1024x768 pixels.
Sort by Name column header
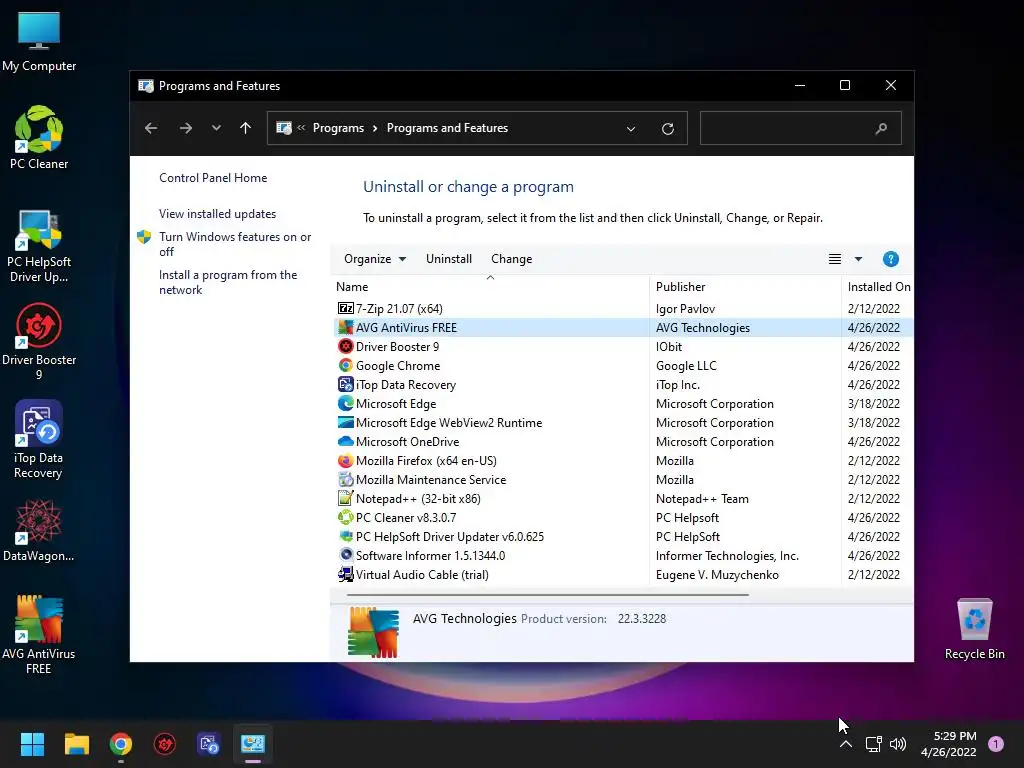[490, 287]
